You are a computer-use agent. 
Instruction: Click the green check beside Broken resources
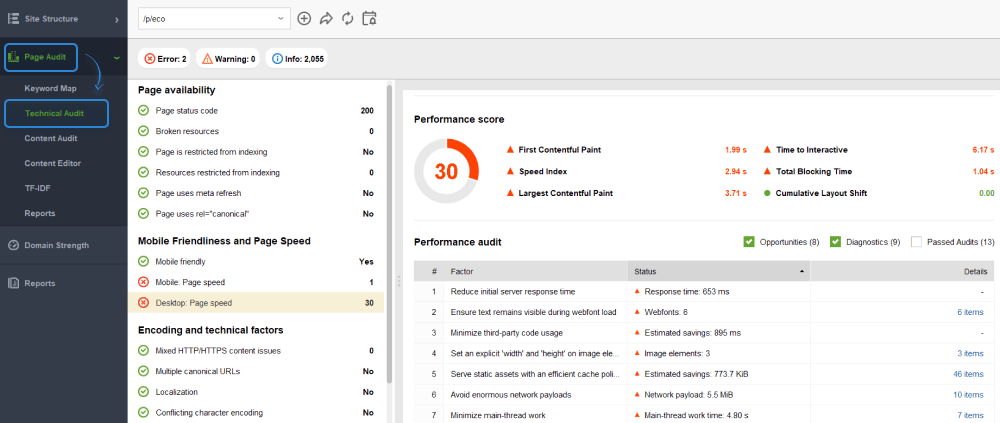[143, 131]
